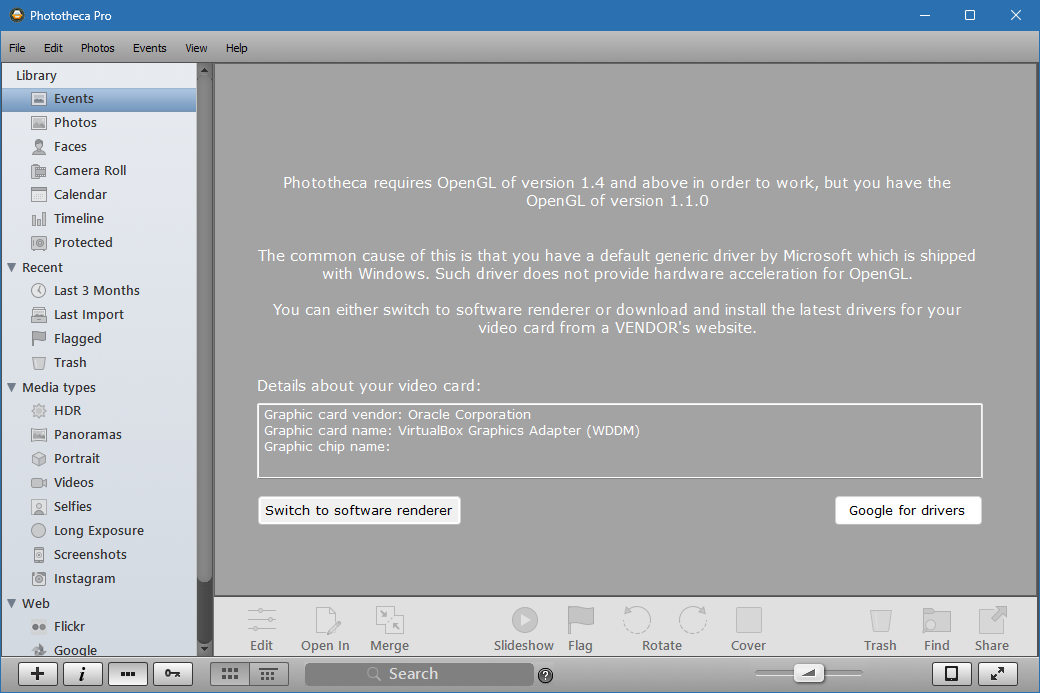1040x693 pixels.
Task: Open Flickr web account icon
Action: 39,627
